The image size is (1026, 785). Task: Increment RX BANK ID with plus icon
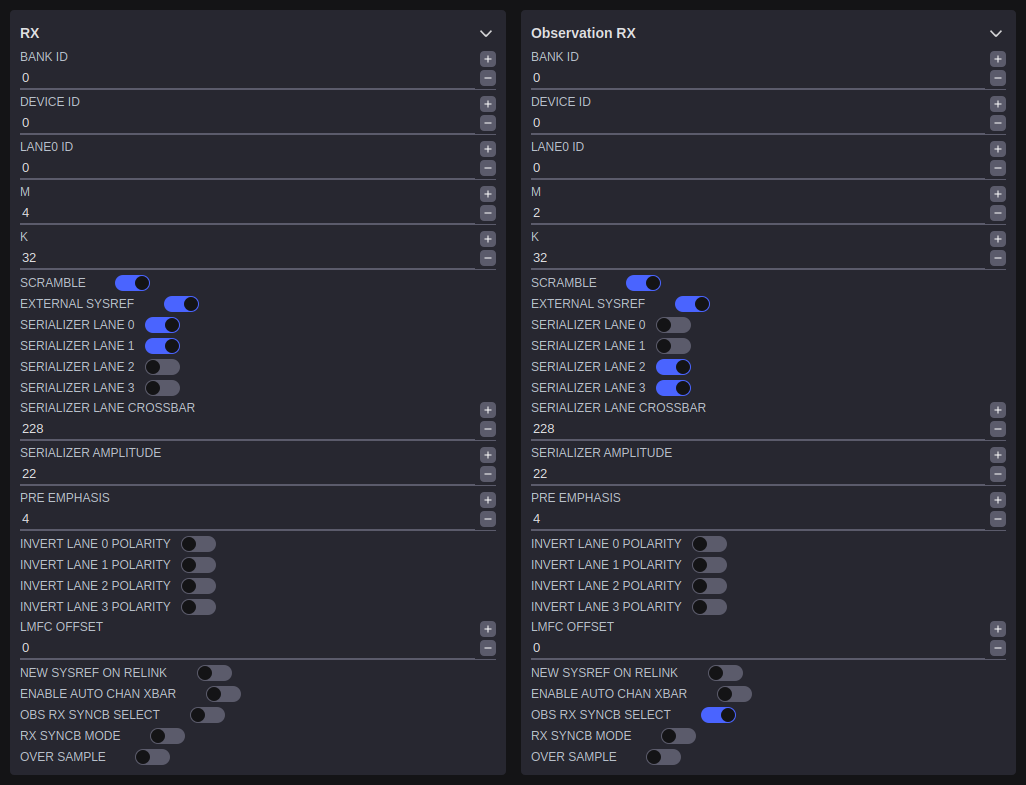coord(487,59)
